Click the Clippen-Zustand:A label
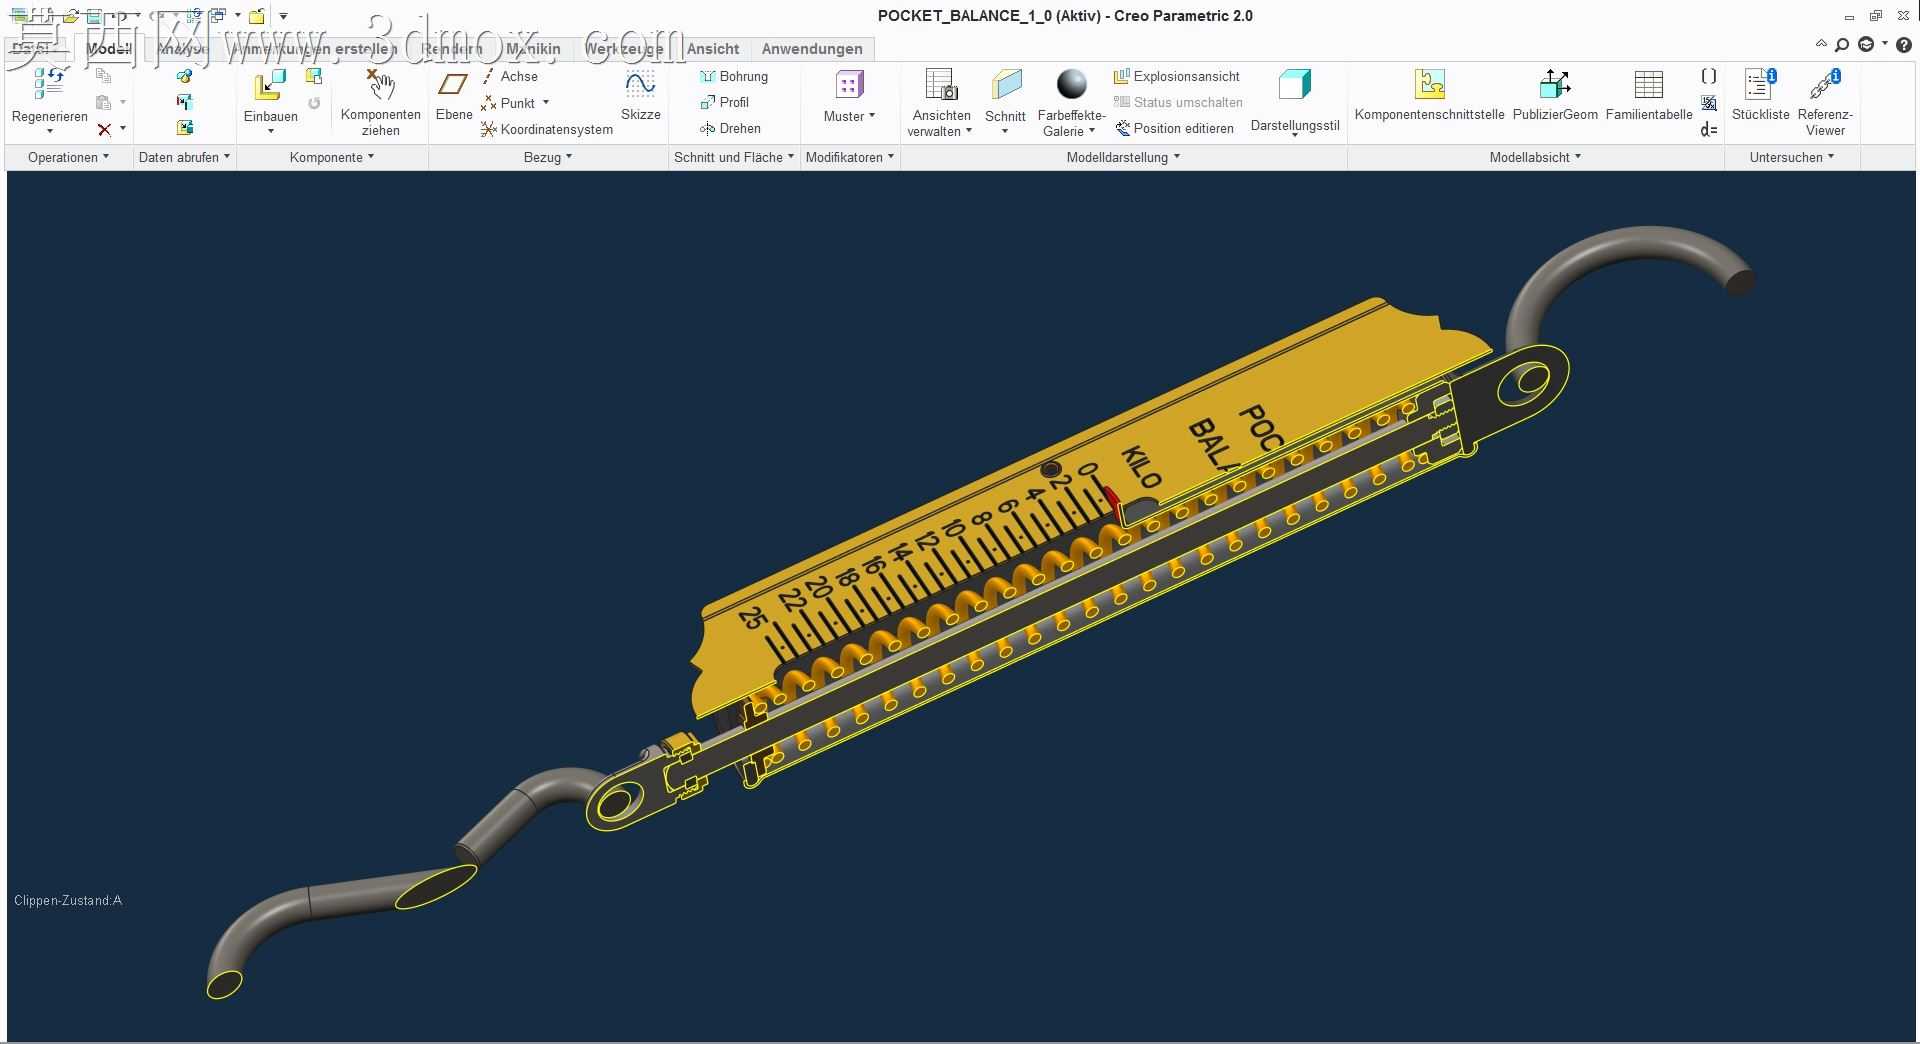This screenshot has width=1920, height=1044. (x=68, y=901)
